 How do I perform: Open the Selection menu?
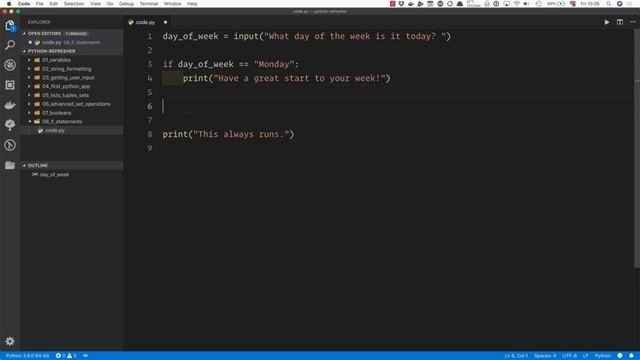pyautogui.click(x=74, y=4)
